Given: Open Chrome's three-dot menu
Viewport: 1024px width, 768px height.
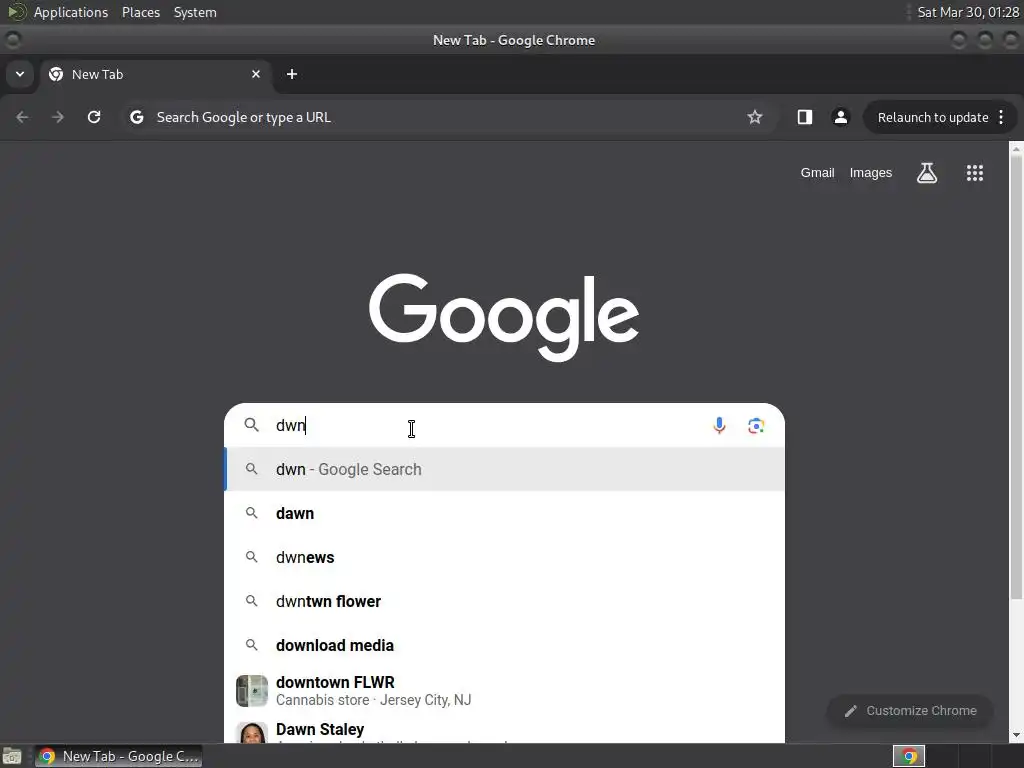Looking at the screenshot, I should pyautogui.click(x=1001, y=117).
